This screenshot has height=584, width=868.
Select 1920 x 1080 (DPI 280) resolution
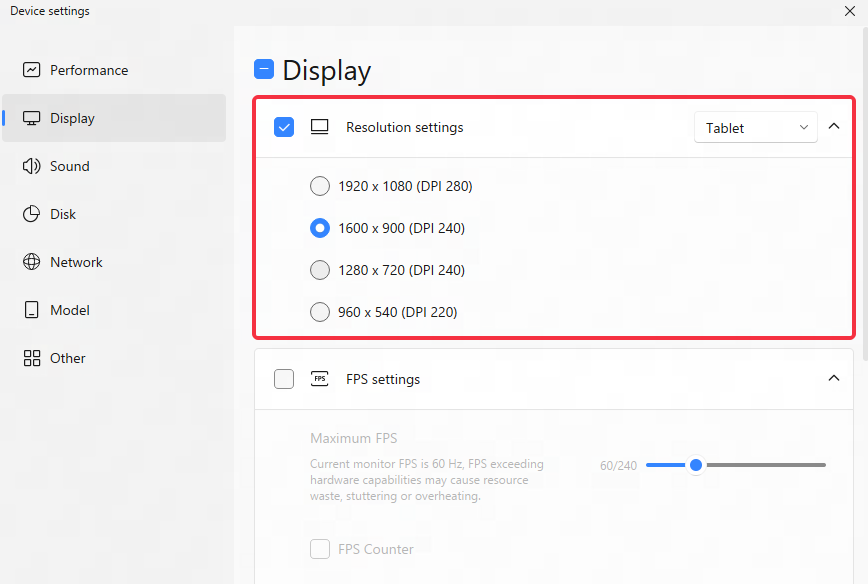click(x=320, y=186)
